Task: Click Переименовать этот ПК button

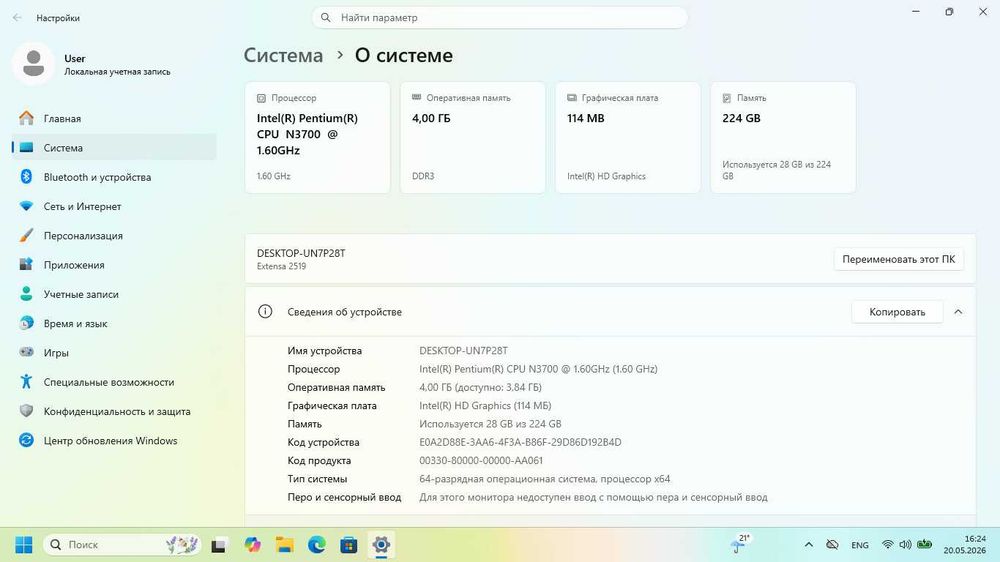Action: (x=899, y=259)
